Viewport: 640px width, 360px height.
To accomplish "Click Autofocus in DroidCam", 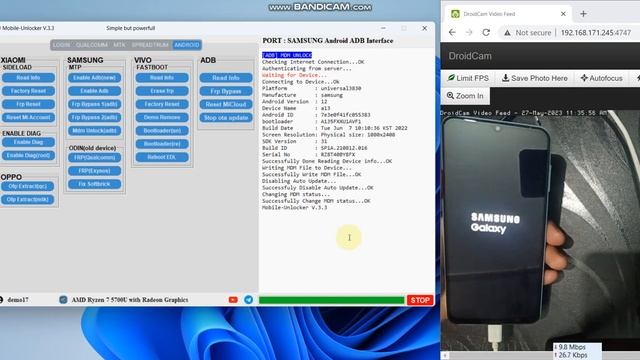I will coord(602,78).
